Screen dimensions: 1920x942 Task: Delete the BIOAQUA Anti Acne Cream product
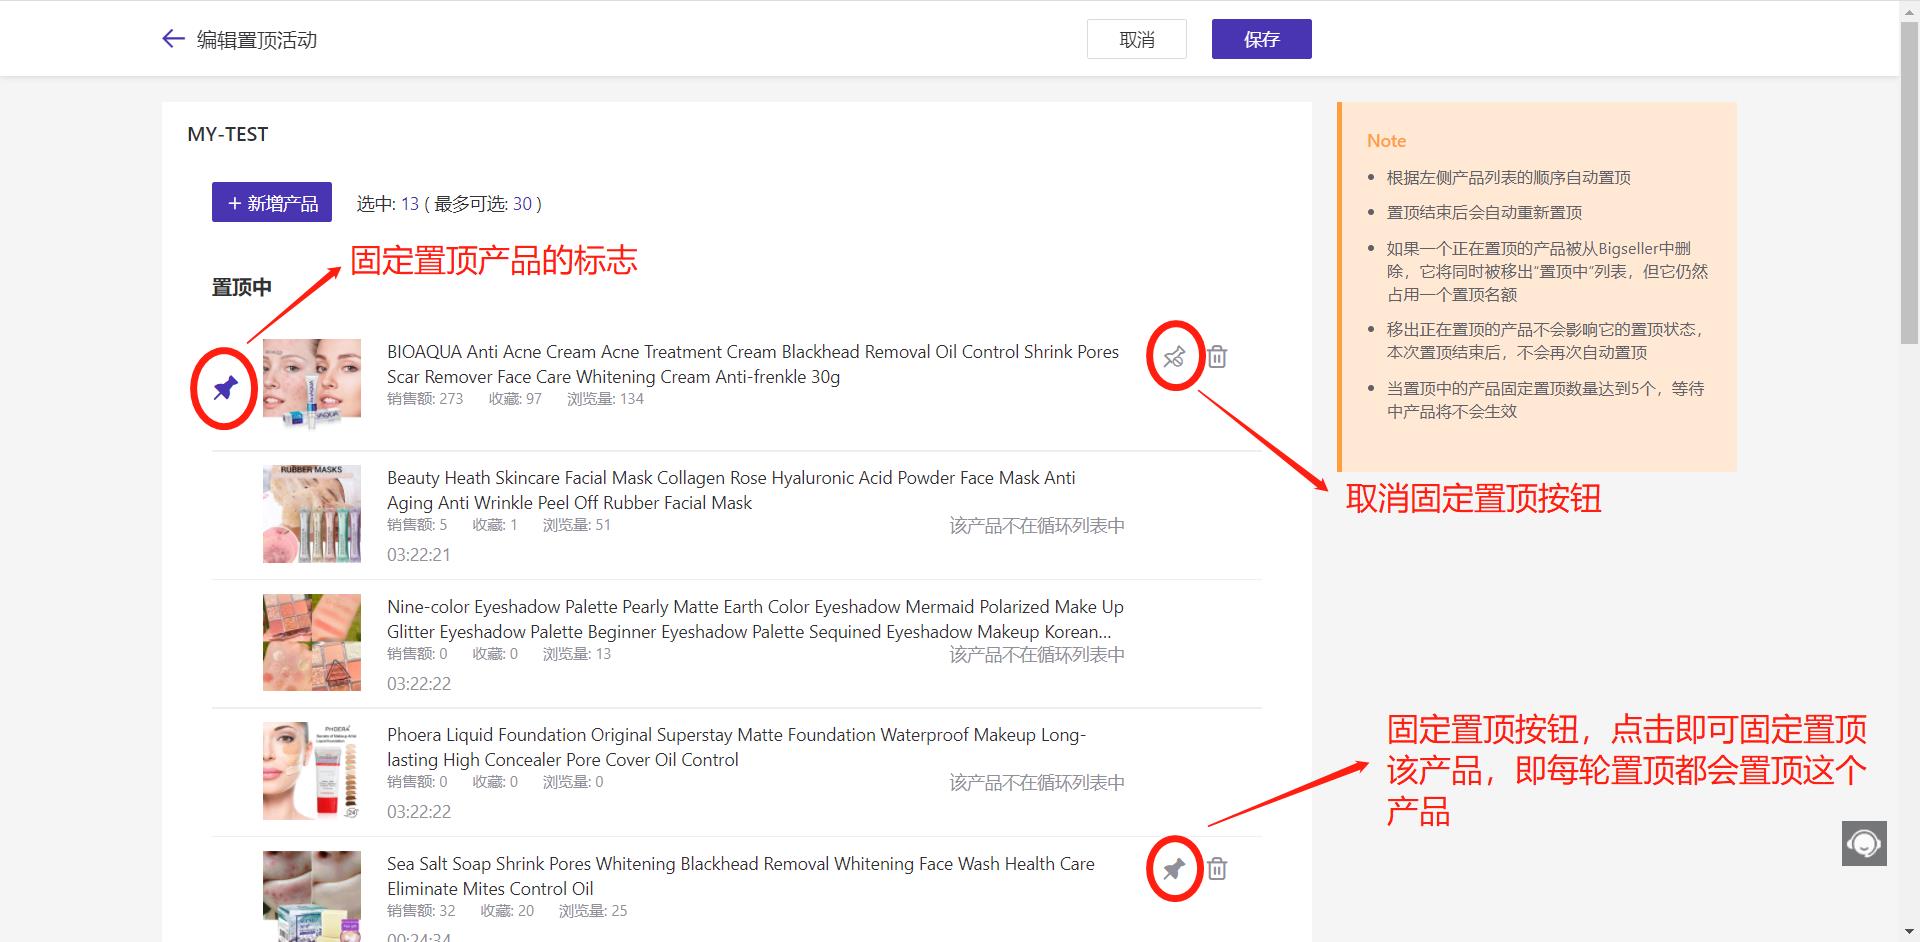[x=1217, y=356]
